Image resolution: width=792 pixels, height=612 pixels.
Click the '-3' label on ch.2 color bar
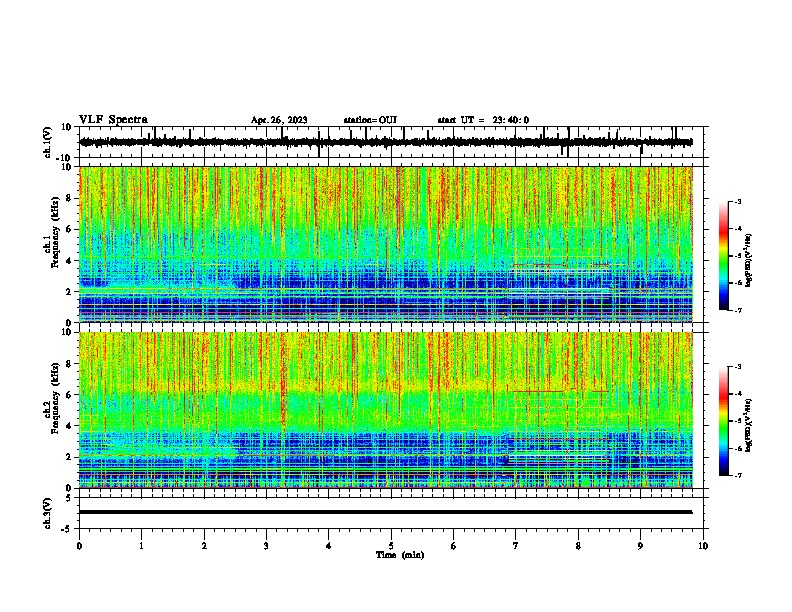click(737, 367)
